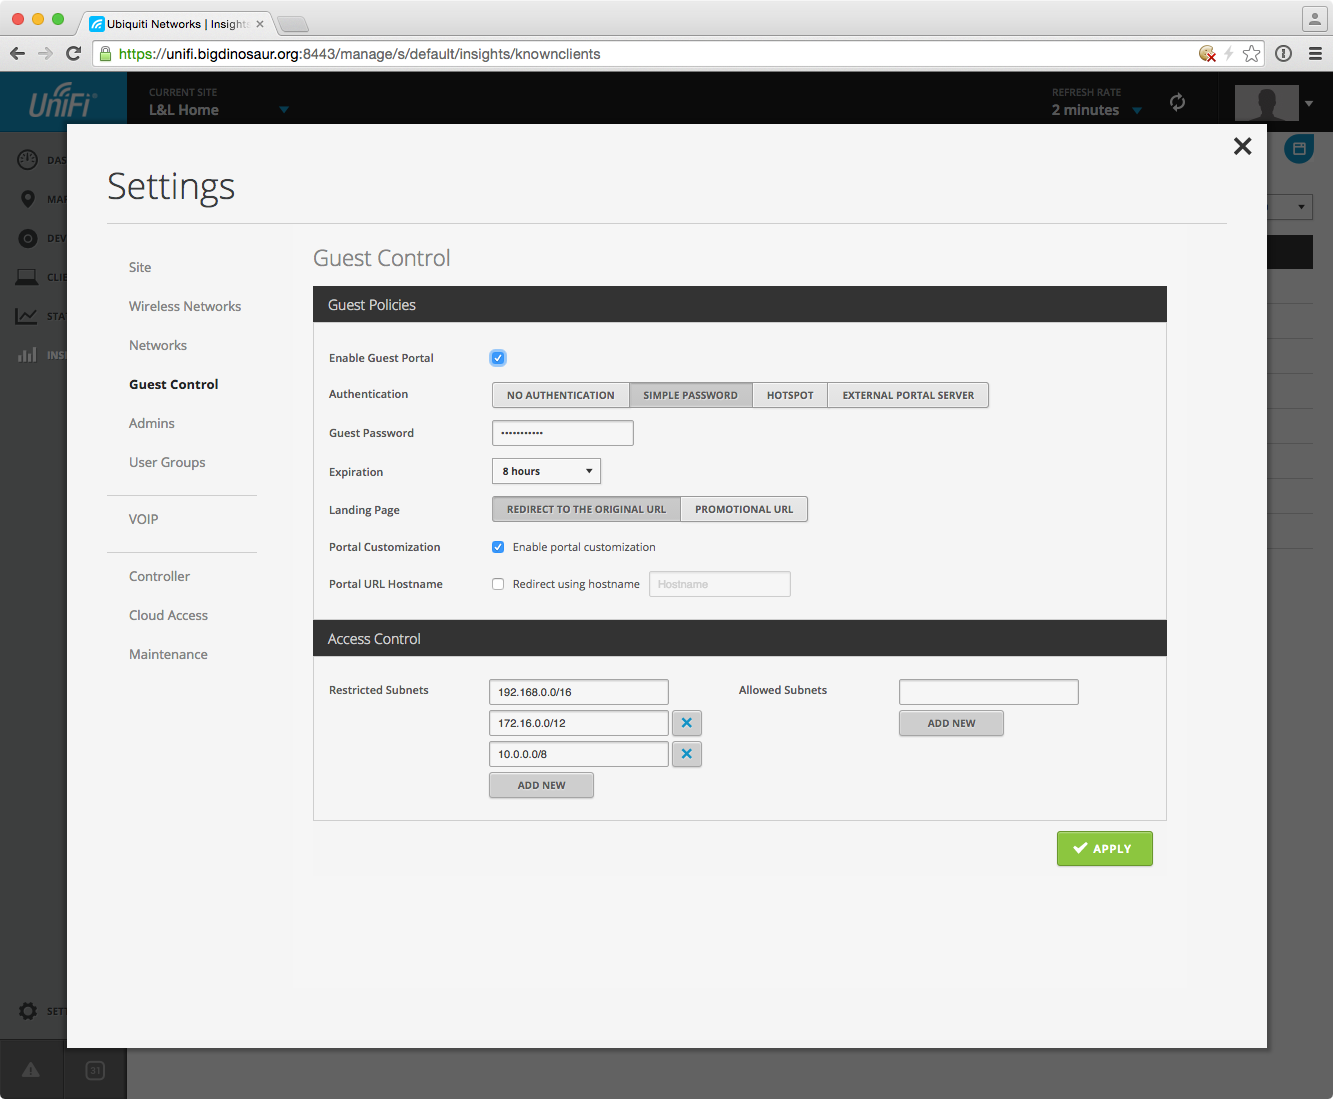The width and height of the screenshot is (1333, 1099).
Task: Go to Maintenance settings section
Action: click(168, 654)
